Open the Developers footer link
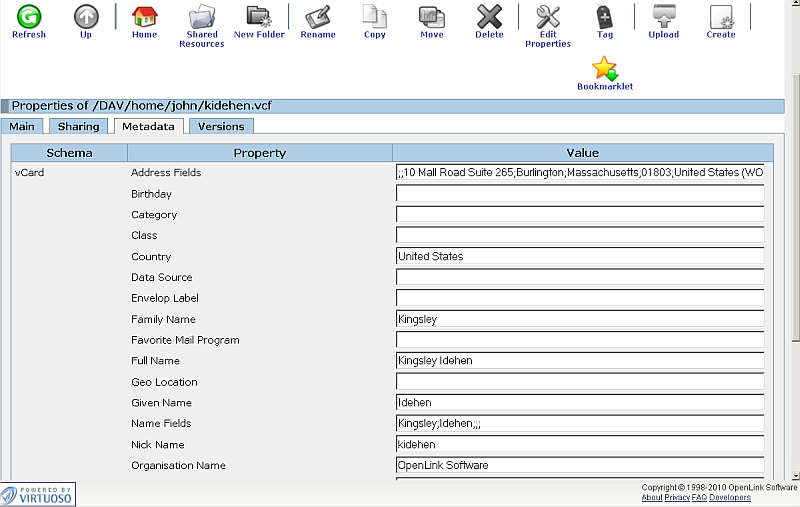Viewport: 800px width, 507px height. click(x=730, y=497)
